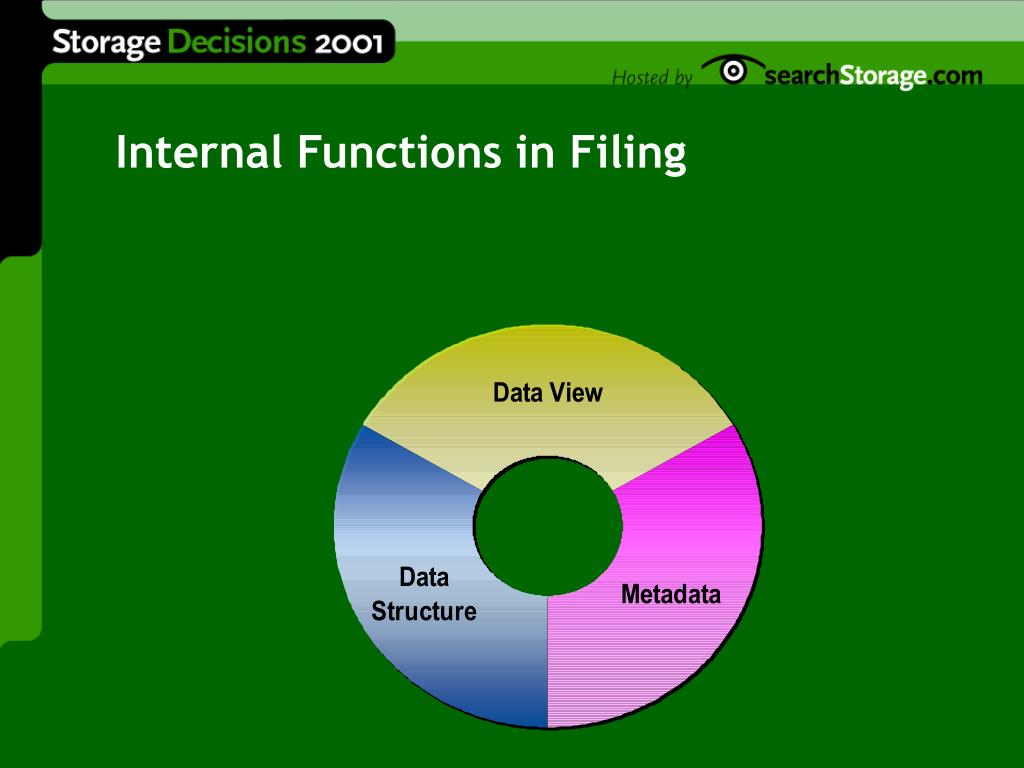Select the 'Data View' donut segment label
Screen dimensions: 1024x768
[x=547, y=392]
